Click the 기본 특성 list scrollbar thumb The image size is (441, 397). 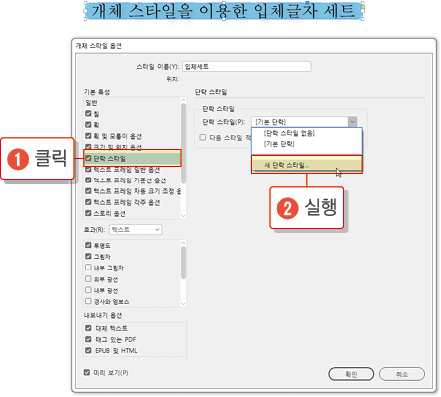(x=183, y=143)
